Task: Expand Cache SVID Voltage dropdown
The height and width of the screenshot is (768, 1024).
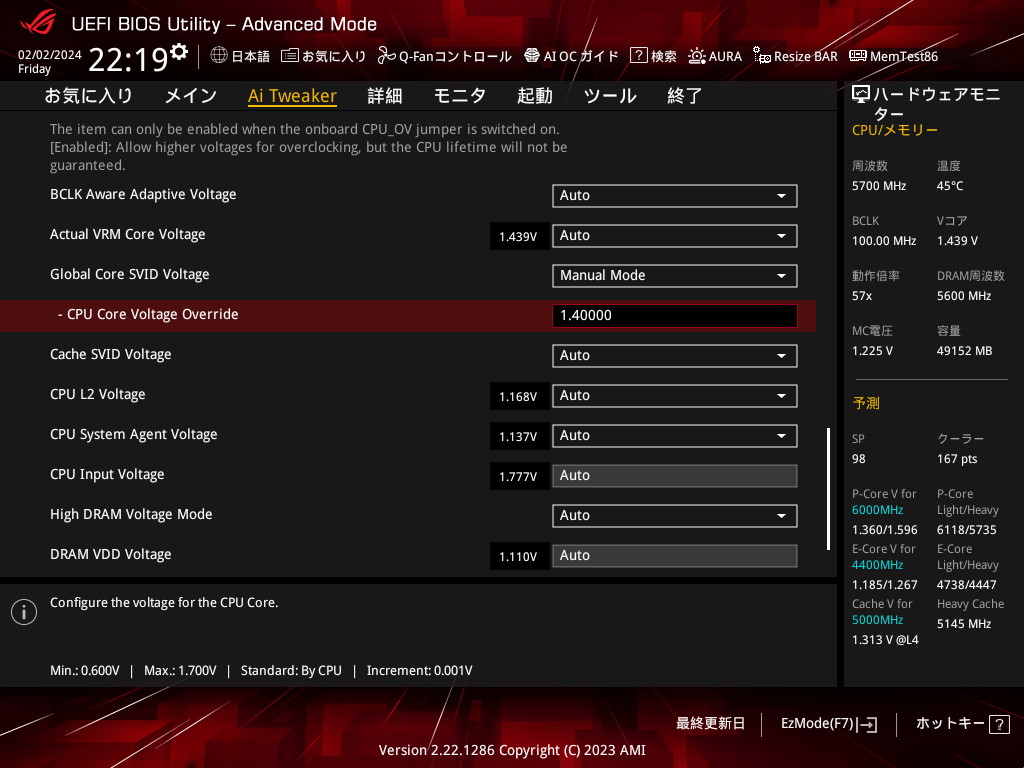Action: (x=675, y=356)
